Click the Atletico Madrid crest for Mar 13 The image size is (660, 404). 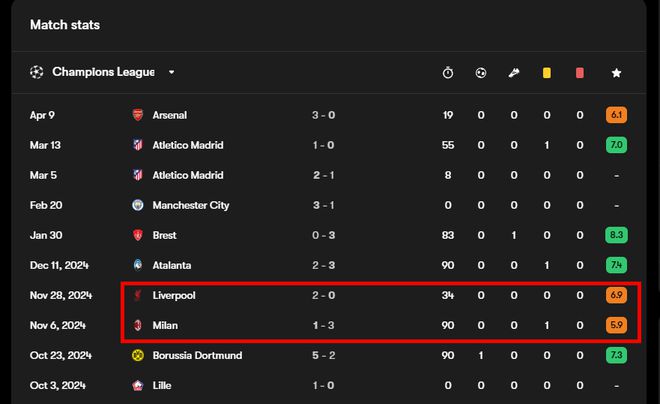point(138,145)
